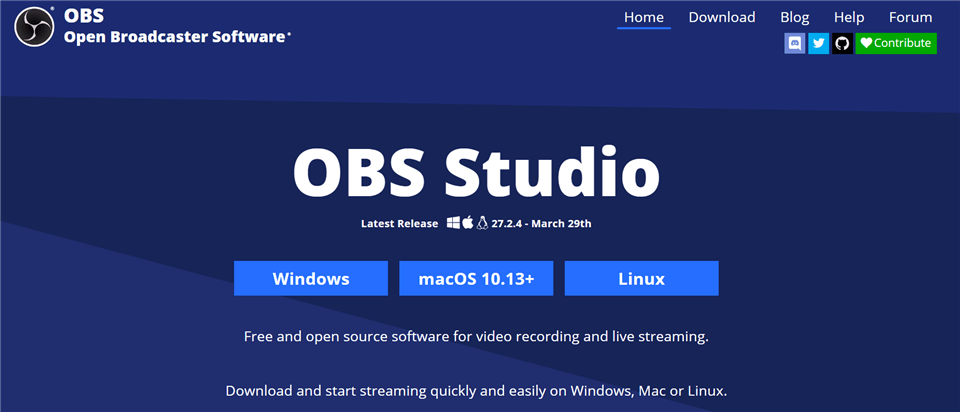Click the Apple logo beside Latest Release
The height and width of the screenshot is (412, 960).
468,223
